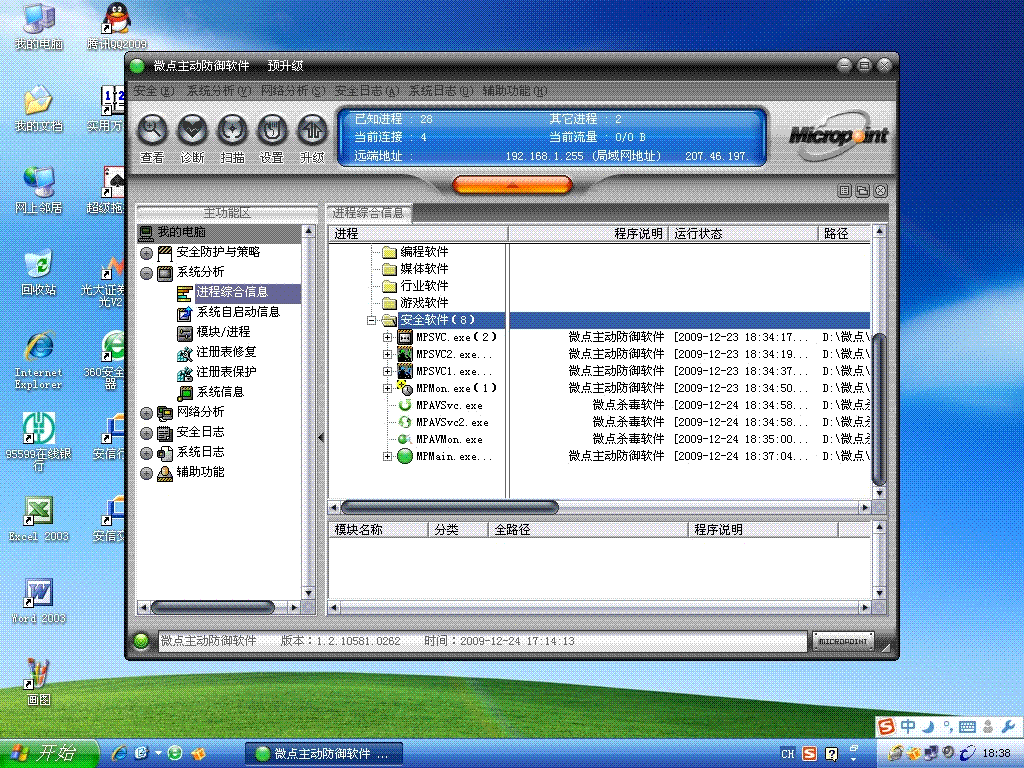This screenshot has width=1024, height=768.
Task: Click the CH language indicator in taskbar
Action: pos(788,754)
